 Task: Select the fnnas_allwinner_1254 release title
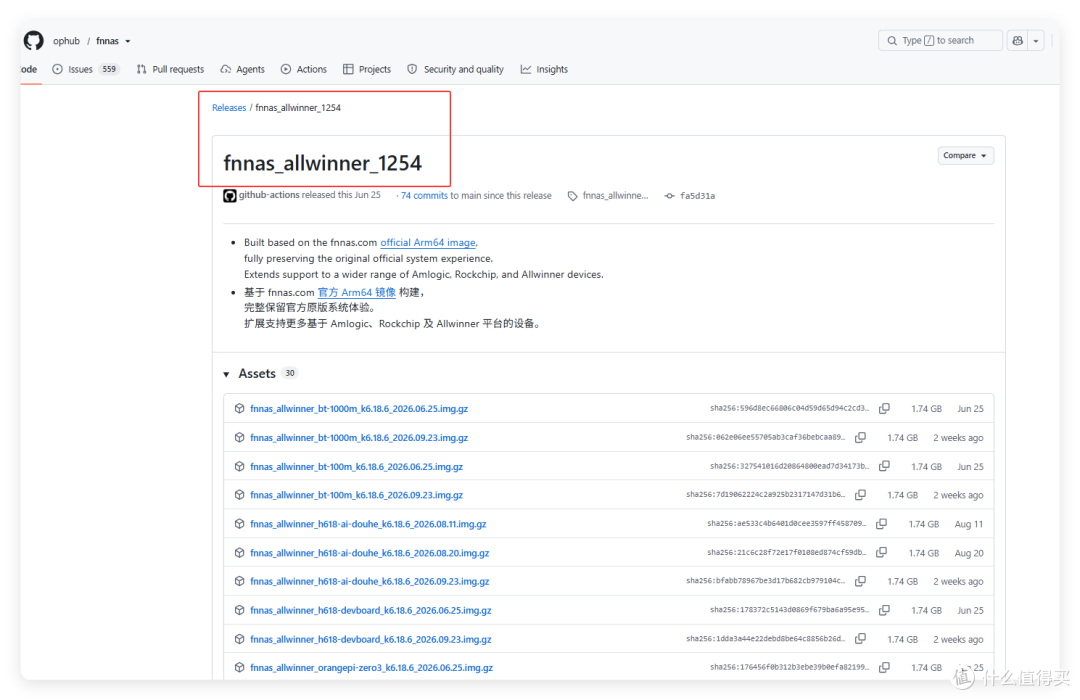point(322,163)
